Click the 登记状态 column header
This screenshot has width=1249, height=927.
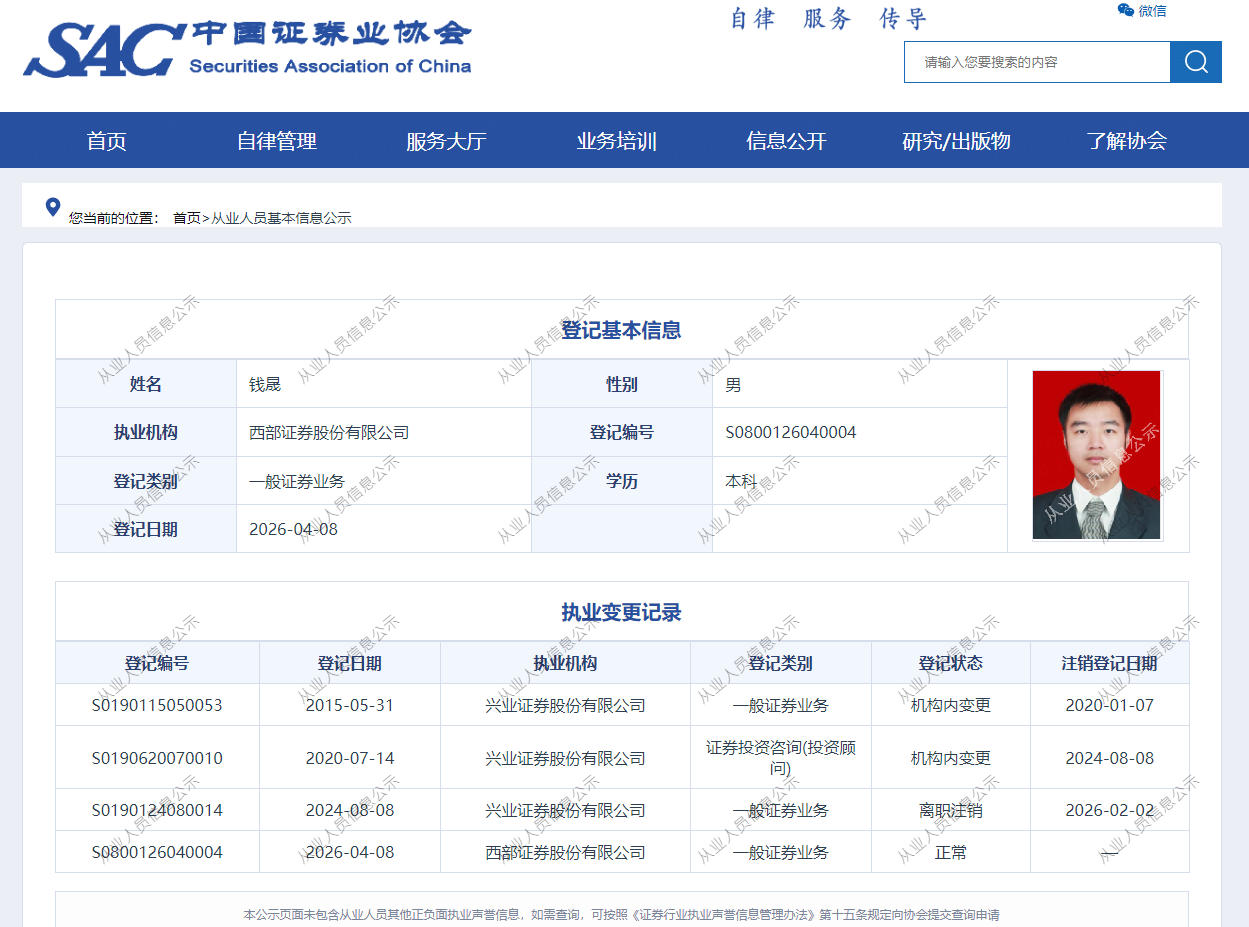[x=950, y=663]
